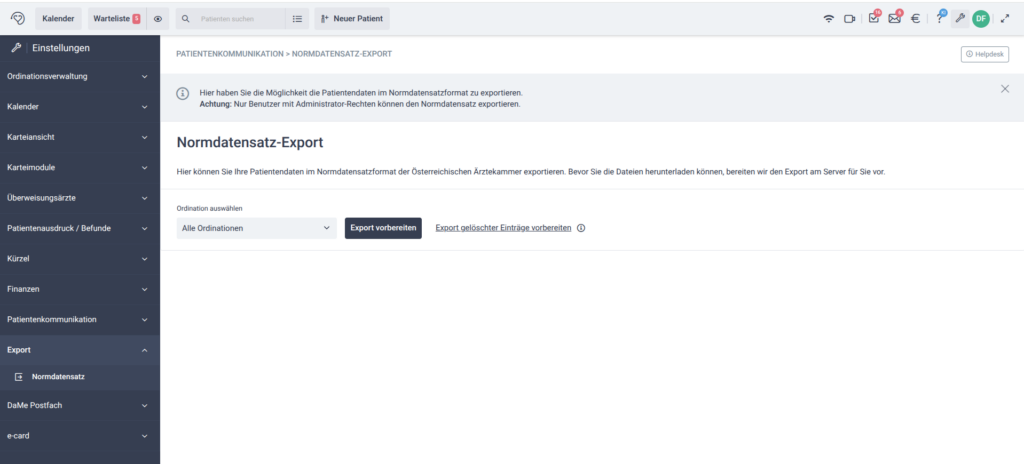Open the mail envelope icon with badge
Viewport: 1024px width, 464px height.
(x=895, y=18)
